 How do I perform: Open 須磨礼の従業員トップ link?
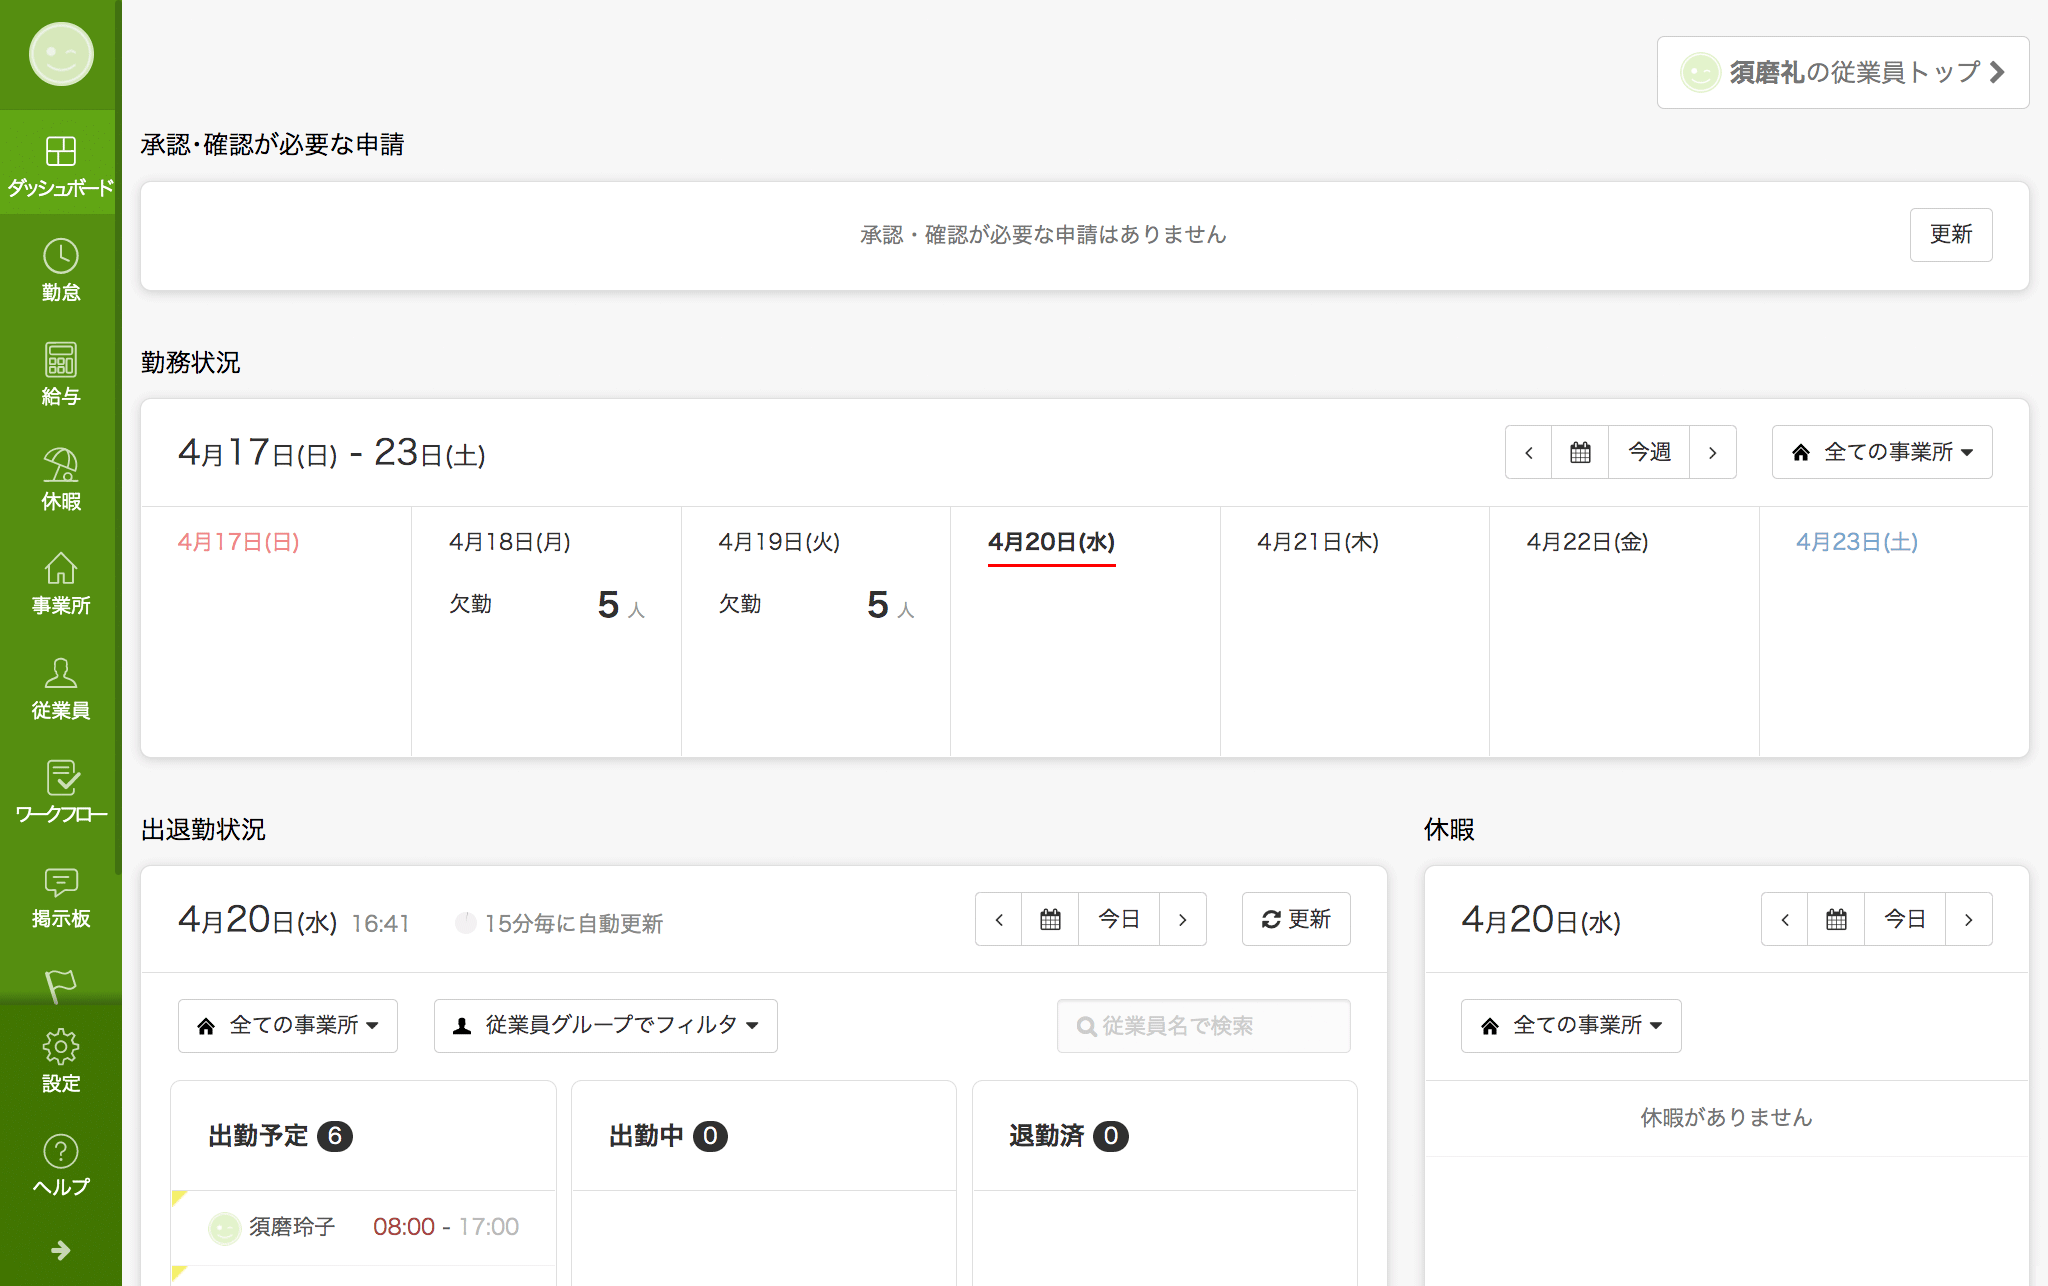[x=1842, y=72]
